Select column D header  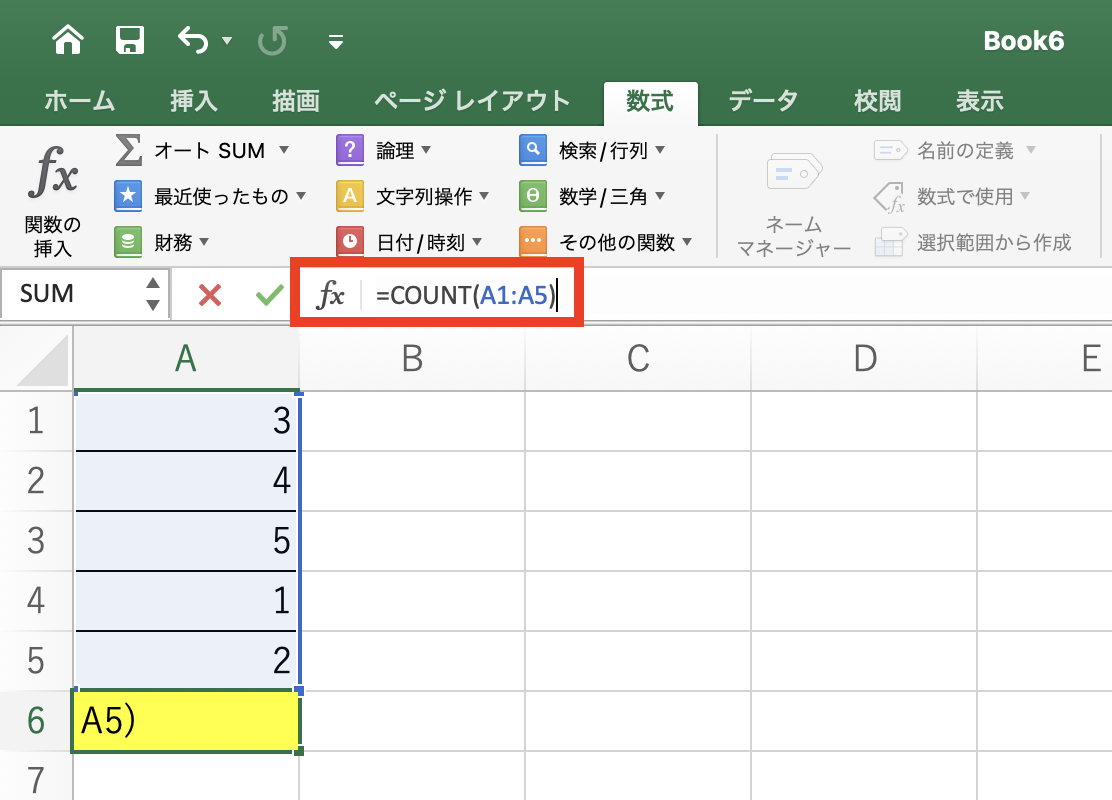(x=864, y=359)
